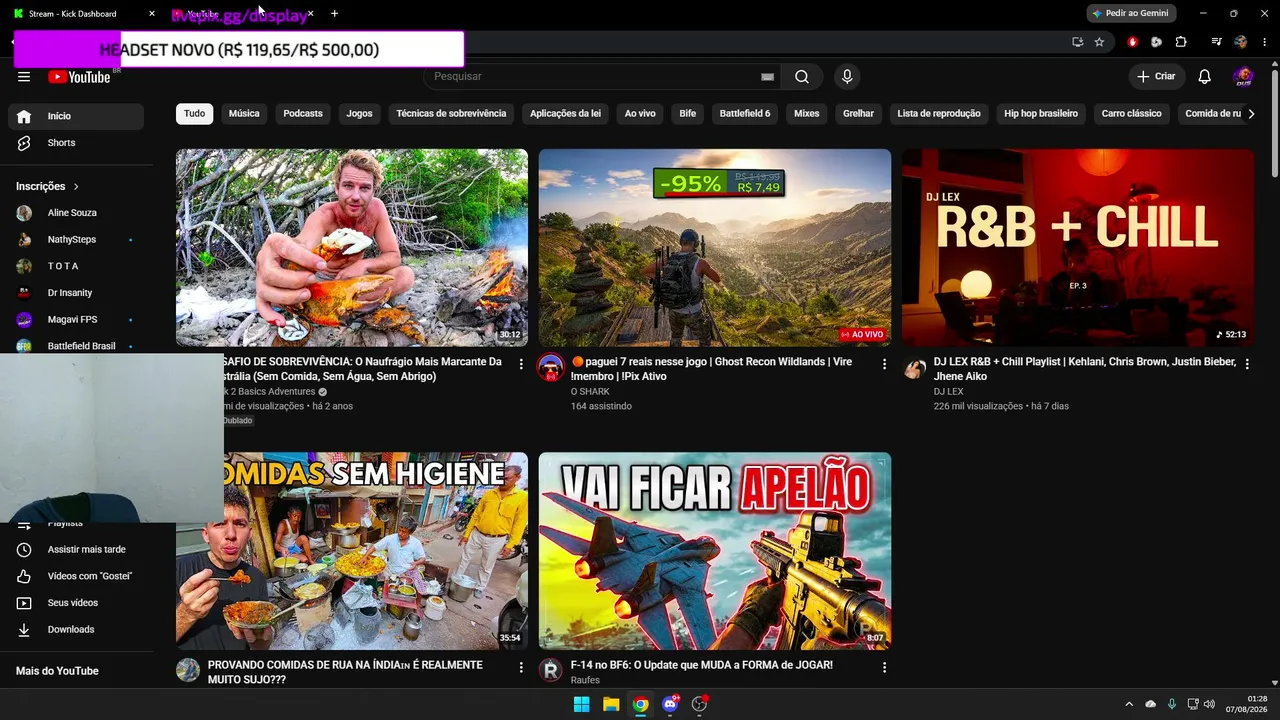Open options for the F-14 no BF6 video
The width and height of the screenshot is (1280, 720).
click(884, 667)
